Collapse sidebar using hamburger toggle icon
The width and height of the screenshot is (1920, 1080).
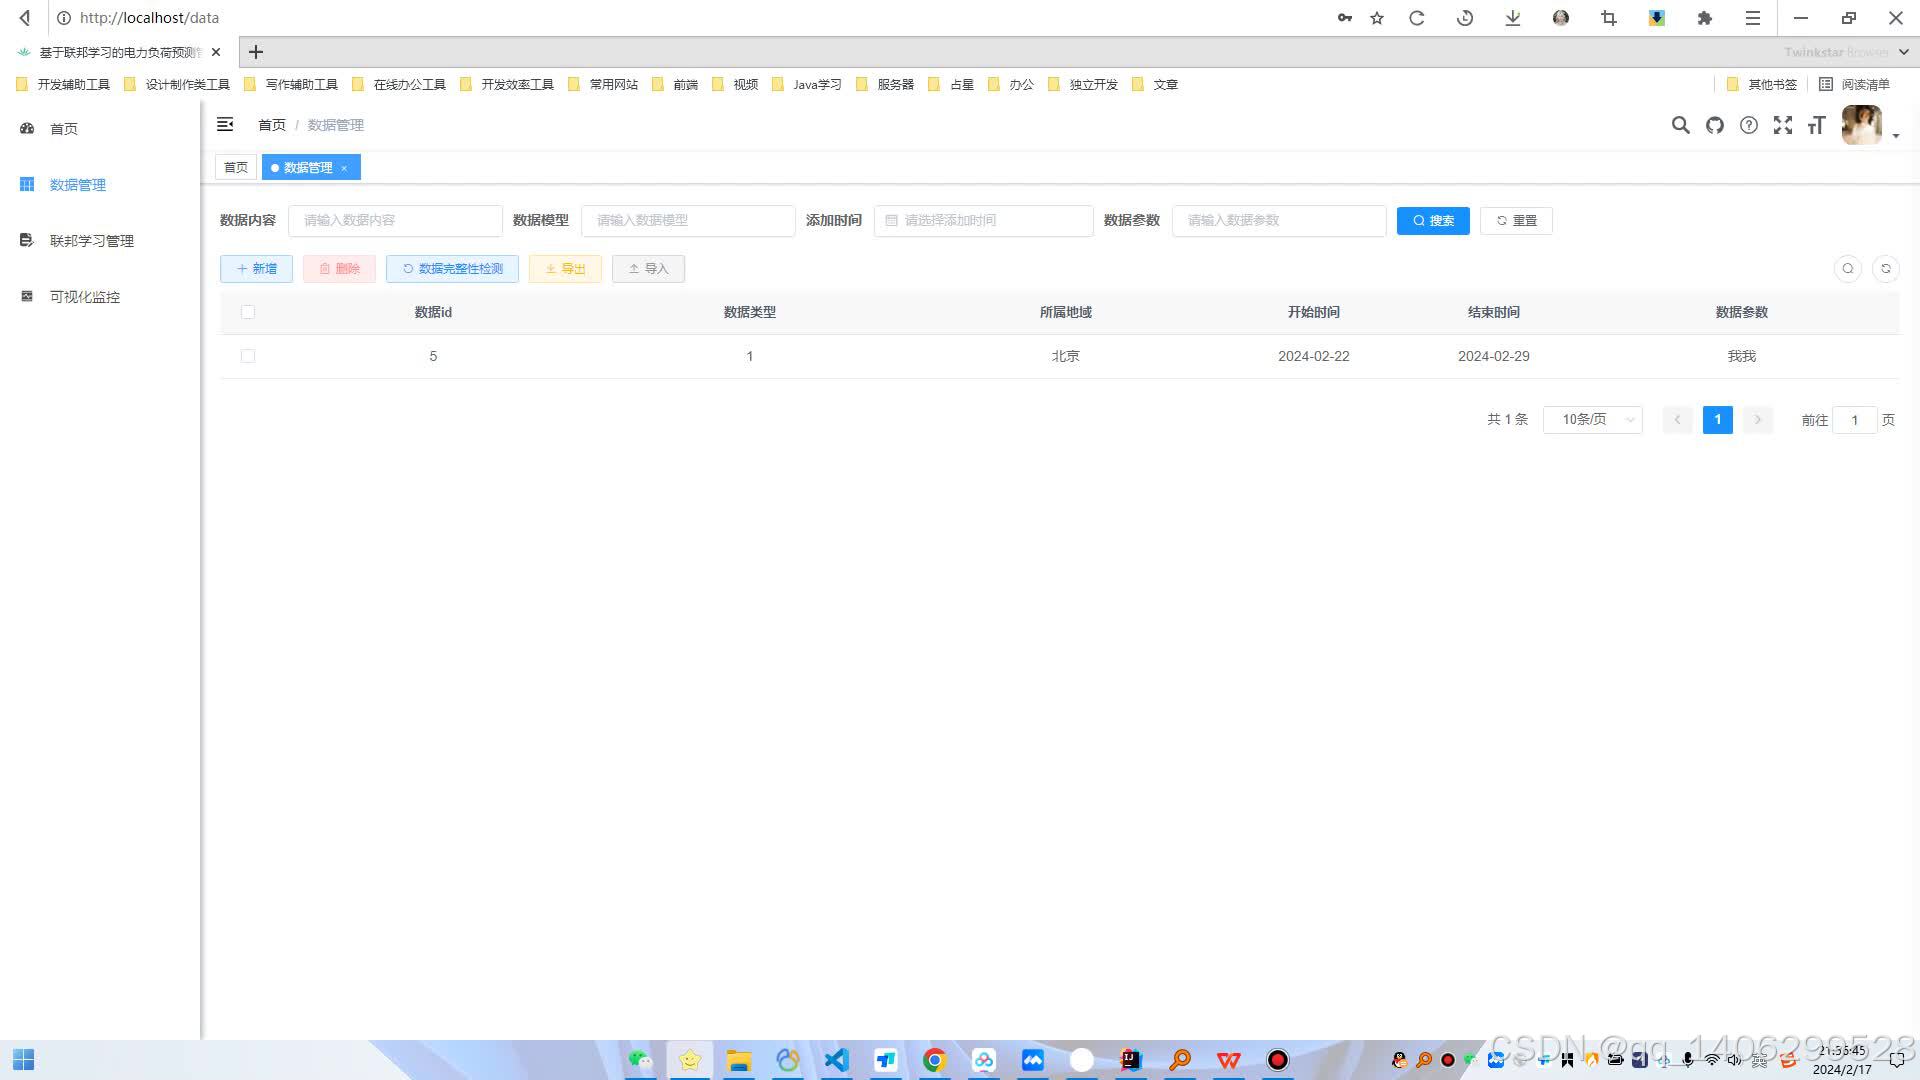pyautogui.click(x=225, y=124)
